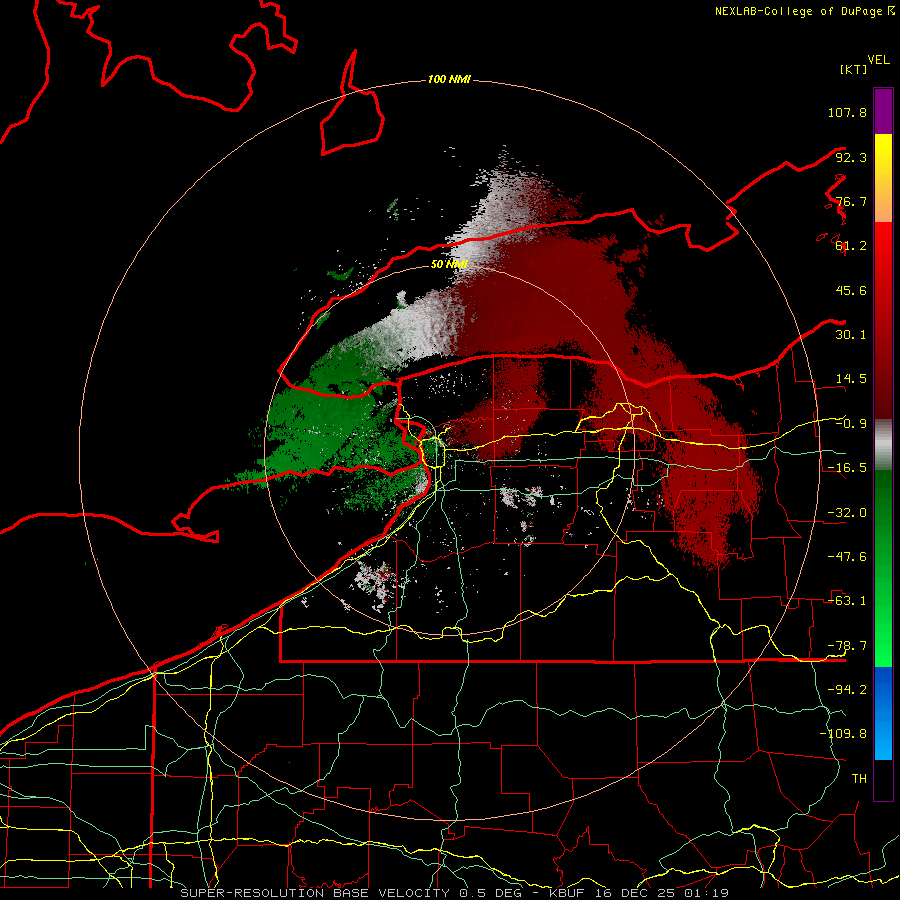Click the -16.5 legend value
The height and width of the screenshot is (900, 900).
(x=847, y=468)
